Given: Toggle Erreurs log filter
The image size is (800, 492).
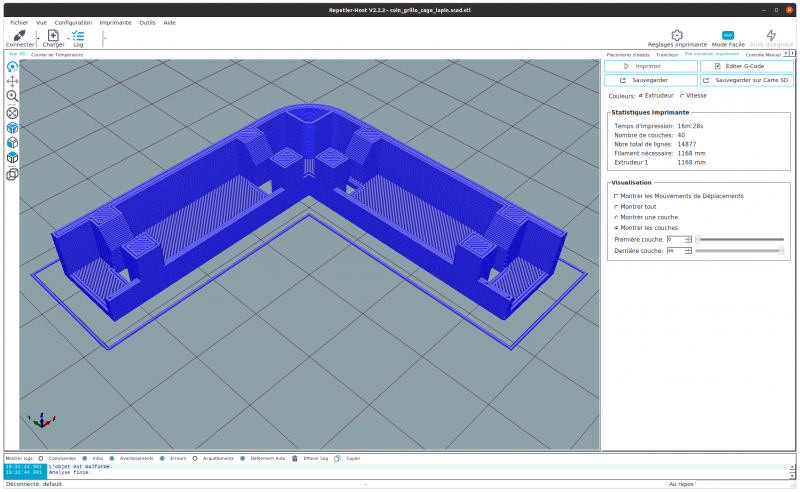Looking at the screenshot, I should [162, 458].
